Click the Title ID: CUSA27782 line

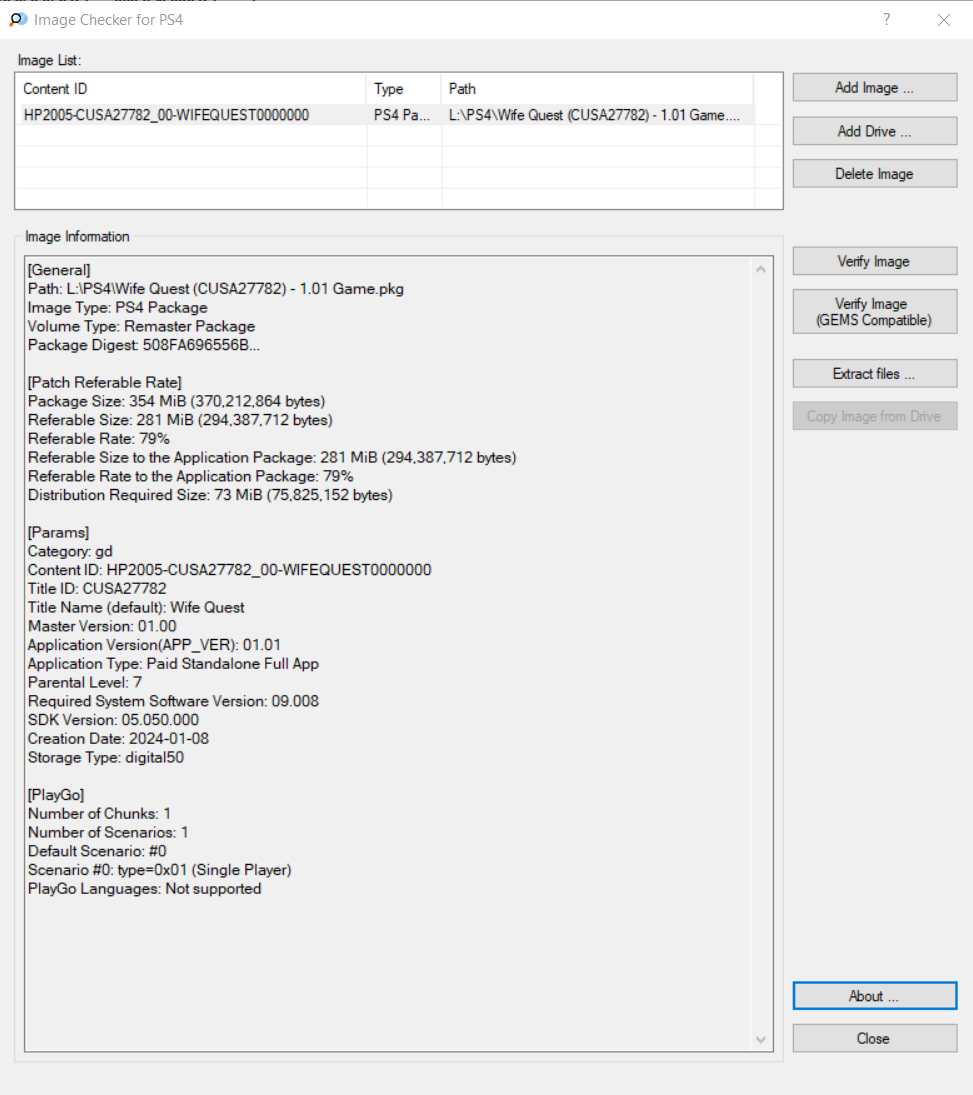tap(97, 589)
